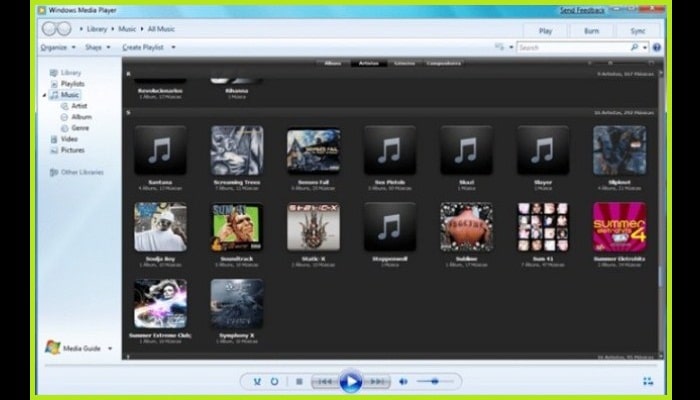Open the Soundtrack album art
Image resolution: width=700 pixels, height=400 pixels.
237,227
